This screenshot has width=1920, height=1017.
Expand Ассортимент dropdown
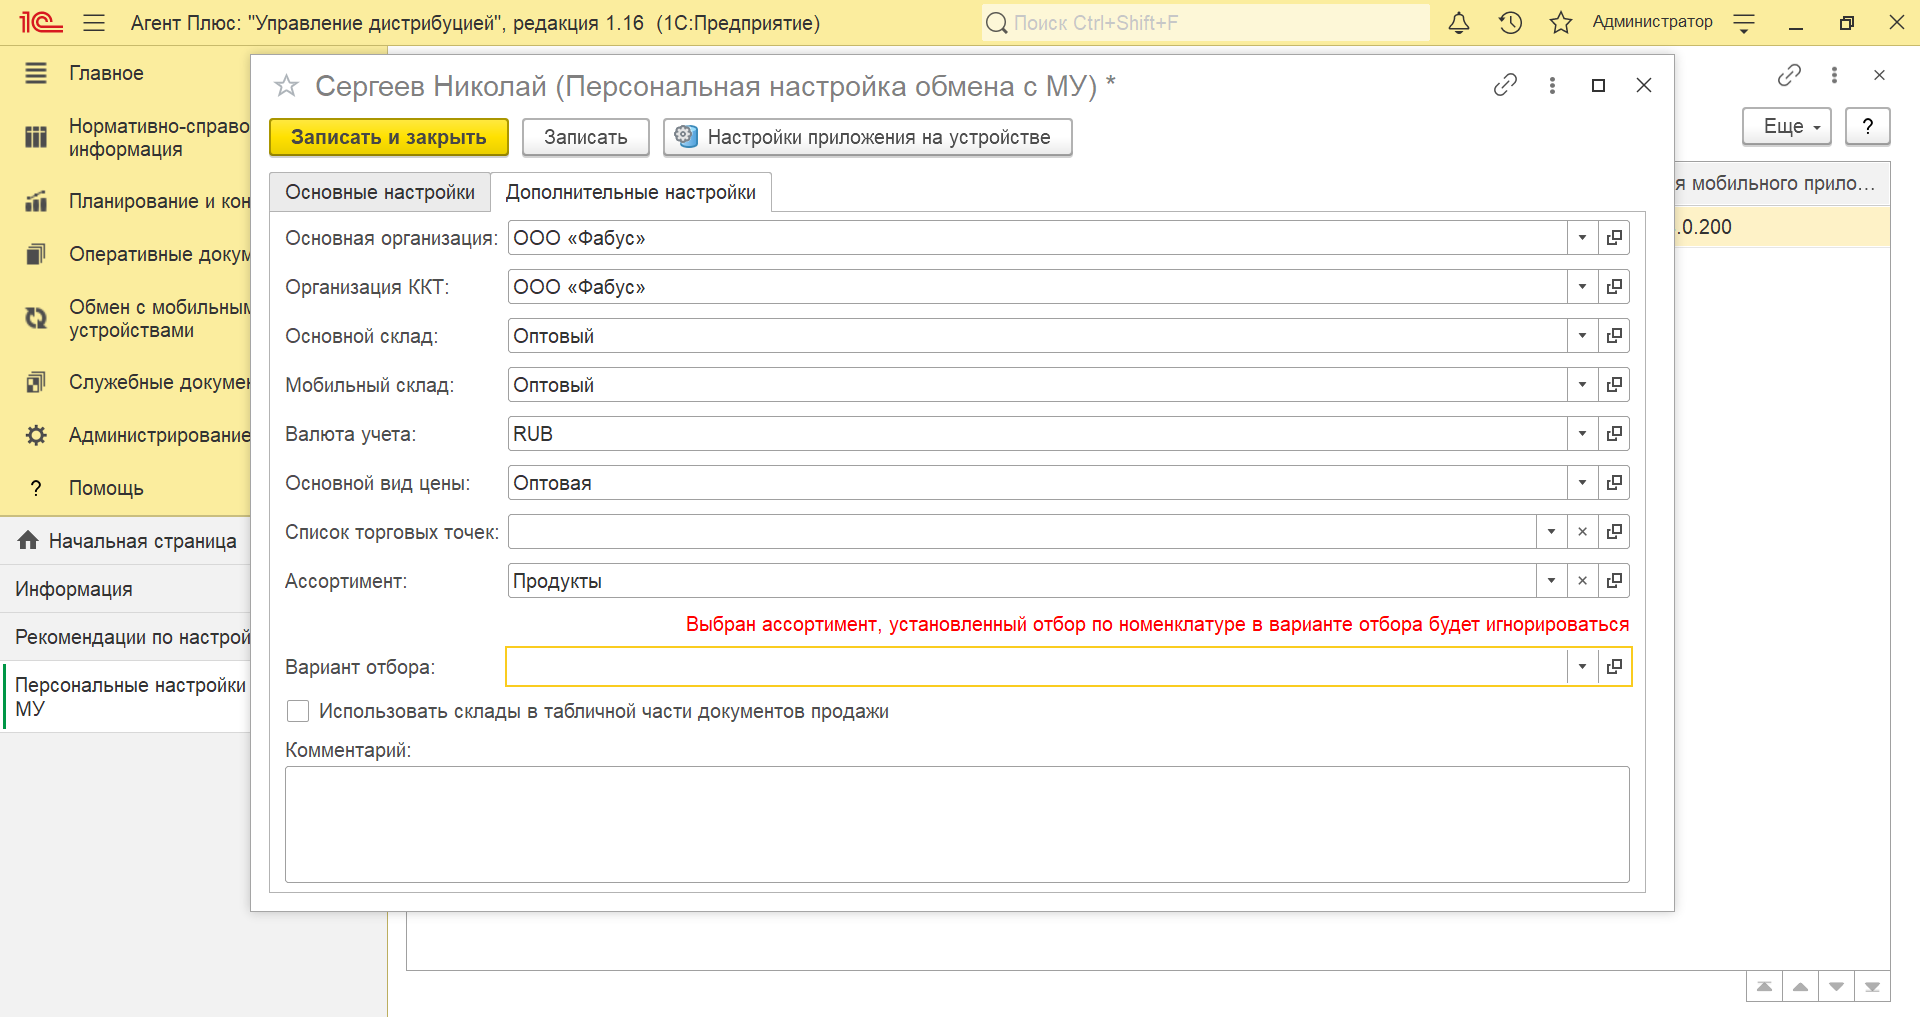1551,581
